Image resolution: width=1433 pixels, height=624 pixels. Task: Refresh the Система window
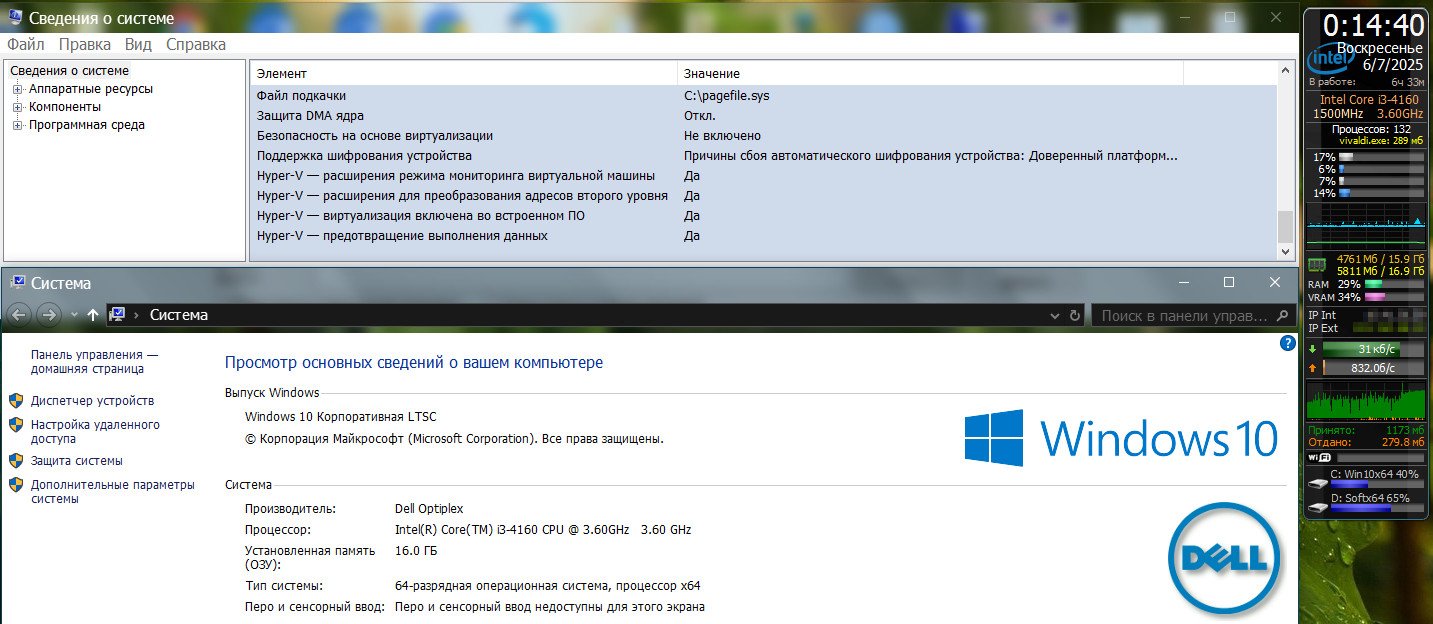click(1075, 316)
